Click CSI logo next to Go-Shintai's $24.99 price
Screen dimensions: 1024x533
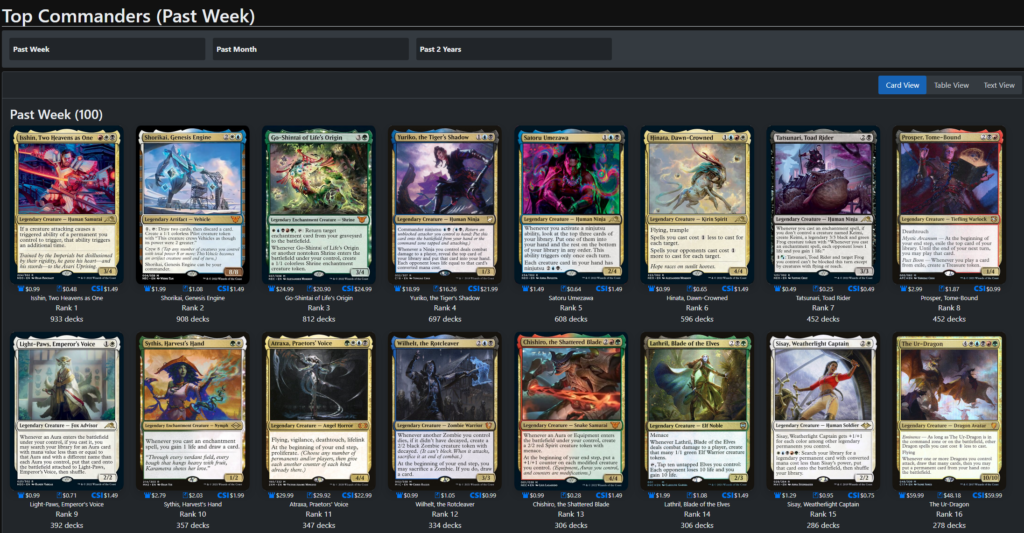[347, 289]
